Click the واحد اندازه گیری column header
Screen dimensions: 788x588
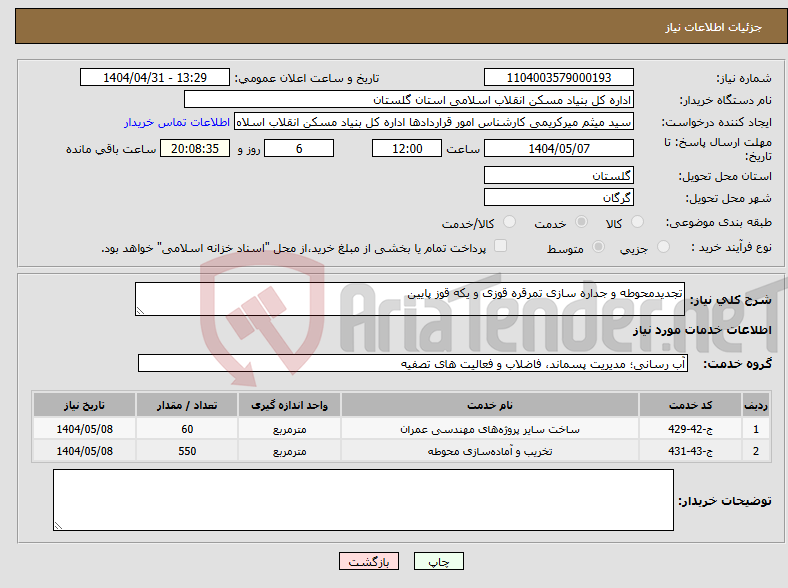(x=289, y=405)
